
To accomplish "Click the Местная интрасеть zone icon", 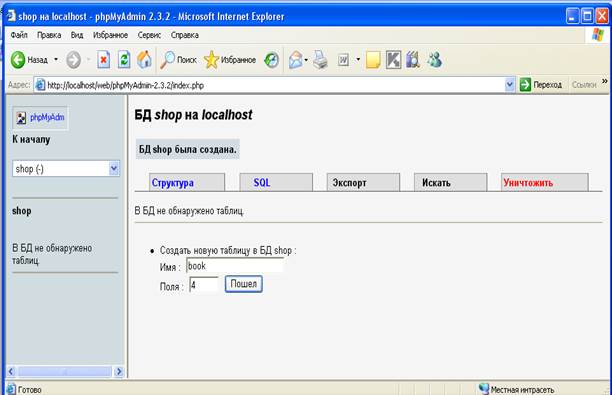I will pos(484,389).
